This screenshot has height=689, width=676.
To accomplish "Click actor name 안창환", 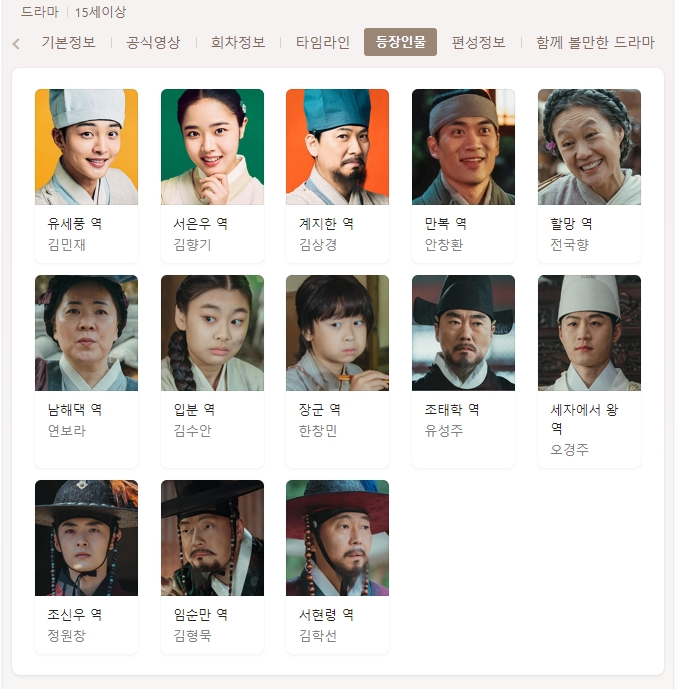I will click(x=443, y=245).
